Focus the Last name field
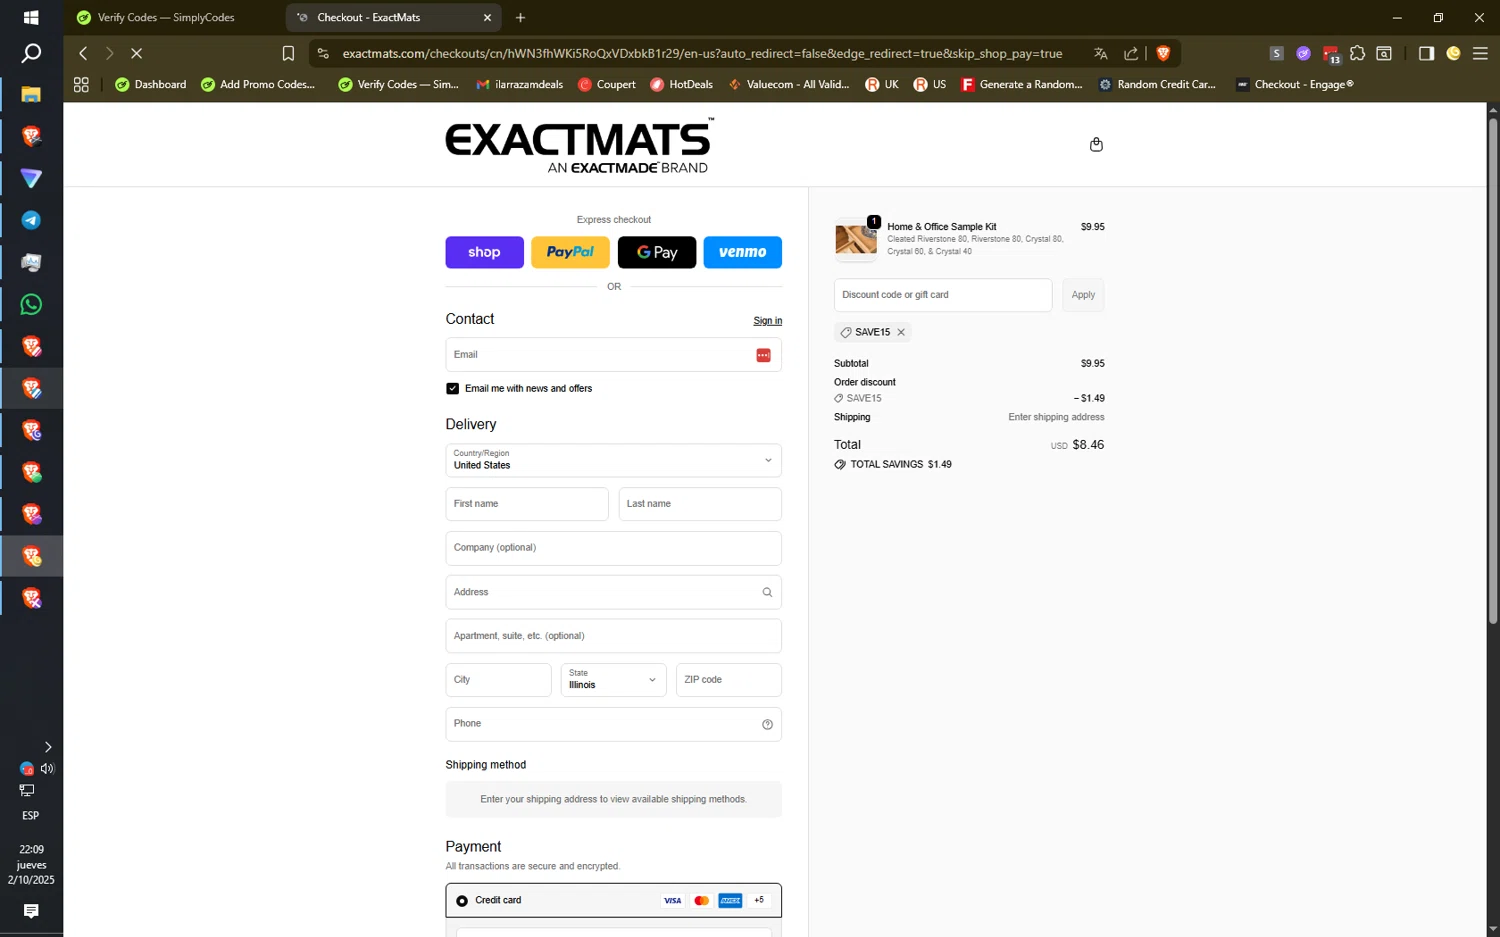The width and height of the screenshot is (1500, 937). (700, 504)
